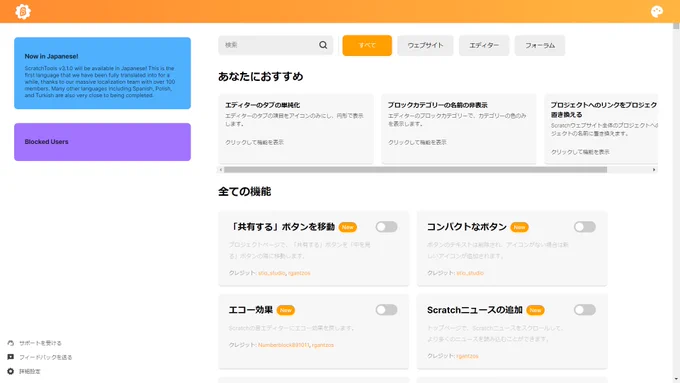Turn on the Scratchニュースの追加 toggle
The image size is (680, 383).
pyautogui.click(x=585, y=310)
